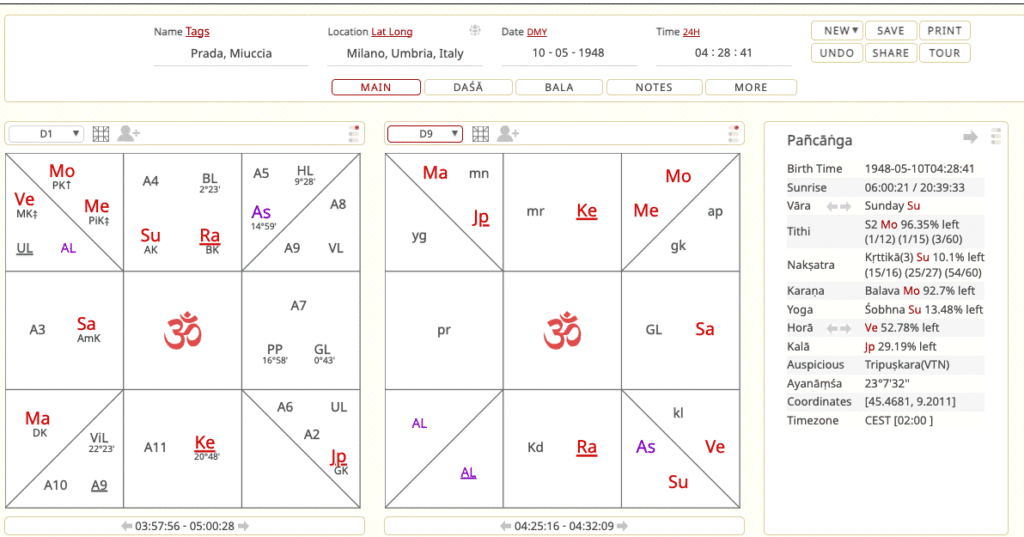Open the D9 divisional chart dropdown
The image size is (1024, 537).
tap(426, 133)
